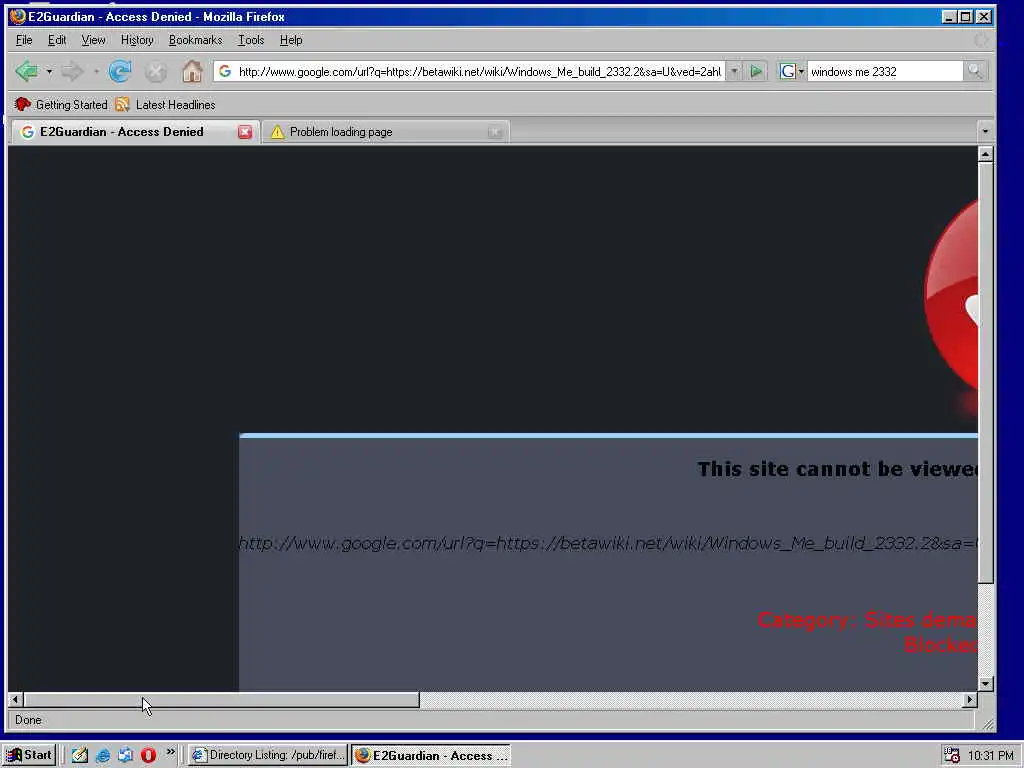Go to the Home page icon
Image resolution: width=1024 pixels, height=768 pixels.
click(192, 71)
